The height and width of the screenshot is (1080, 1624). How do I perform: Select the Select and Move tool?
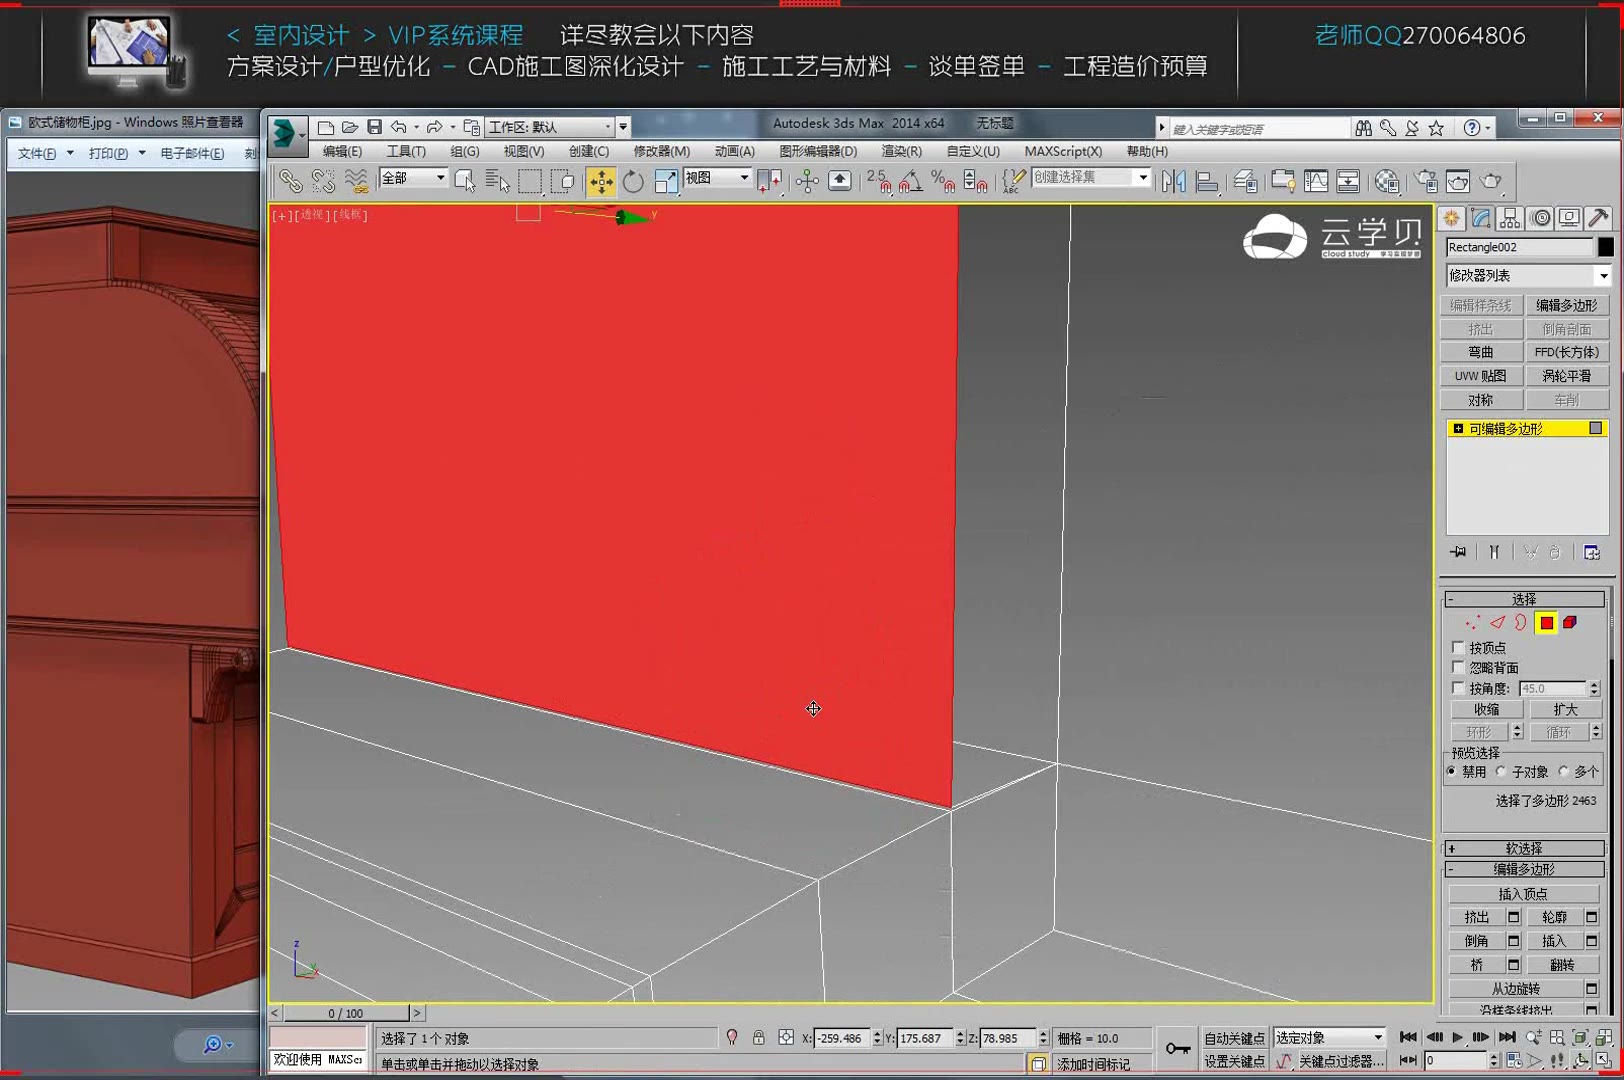pos(602,181)
